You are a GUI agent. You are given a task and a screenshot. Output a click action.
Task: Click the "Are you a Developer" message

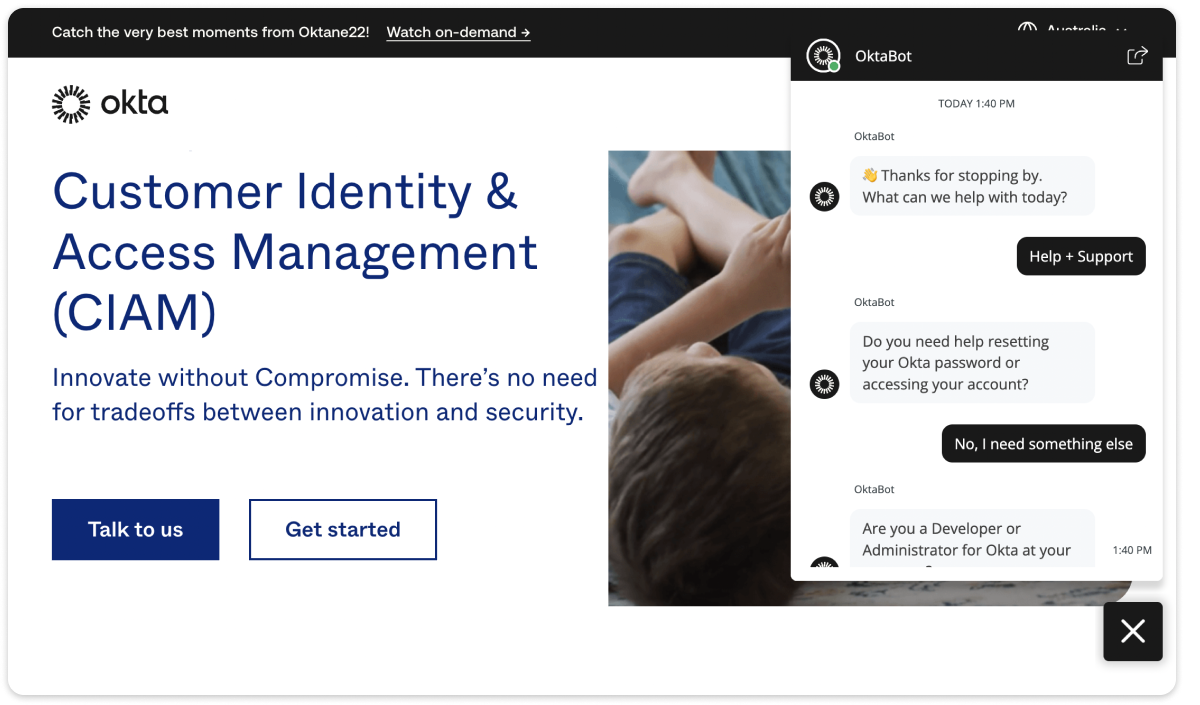click(x=972, y=540)
